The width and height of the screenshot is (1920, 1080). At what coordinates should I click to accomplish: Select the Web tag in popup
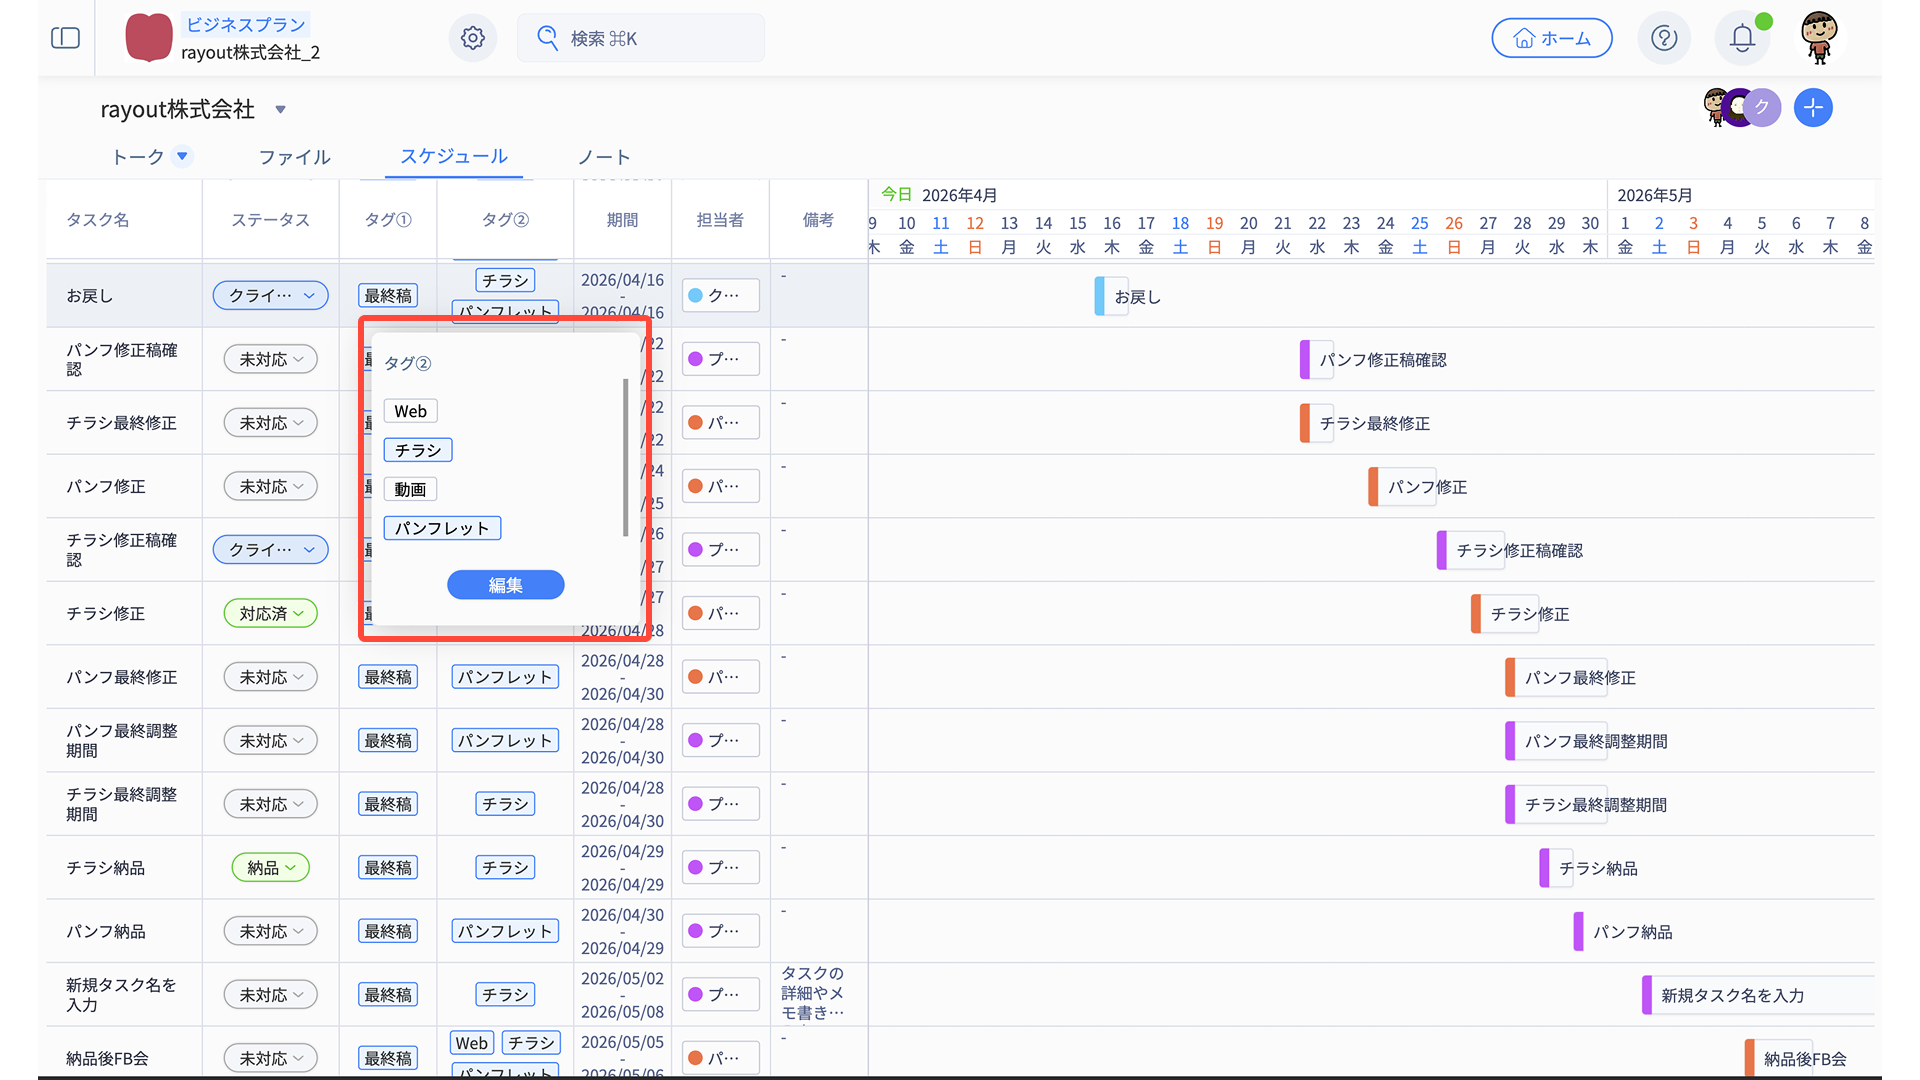[410, 411]
